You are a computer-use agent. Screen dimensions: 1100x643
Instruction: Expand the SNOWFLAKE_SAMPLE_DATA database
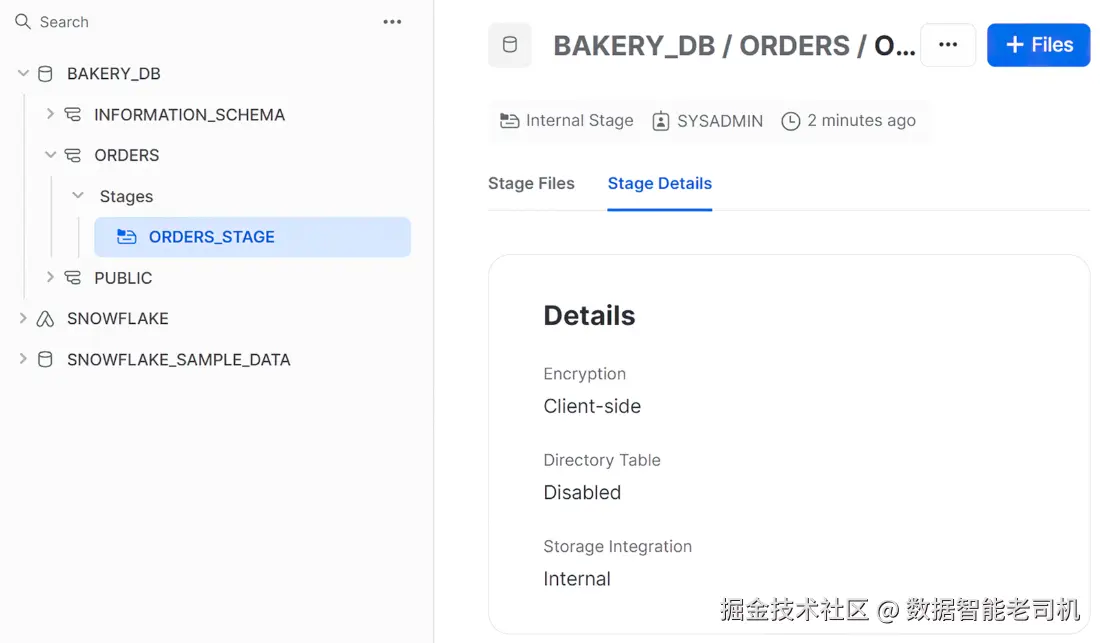click(x=23, y=359)
